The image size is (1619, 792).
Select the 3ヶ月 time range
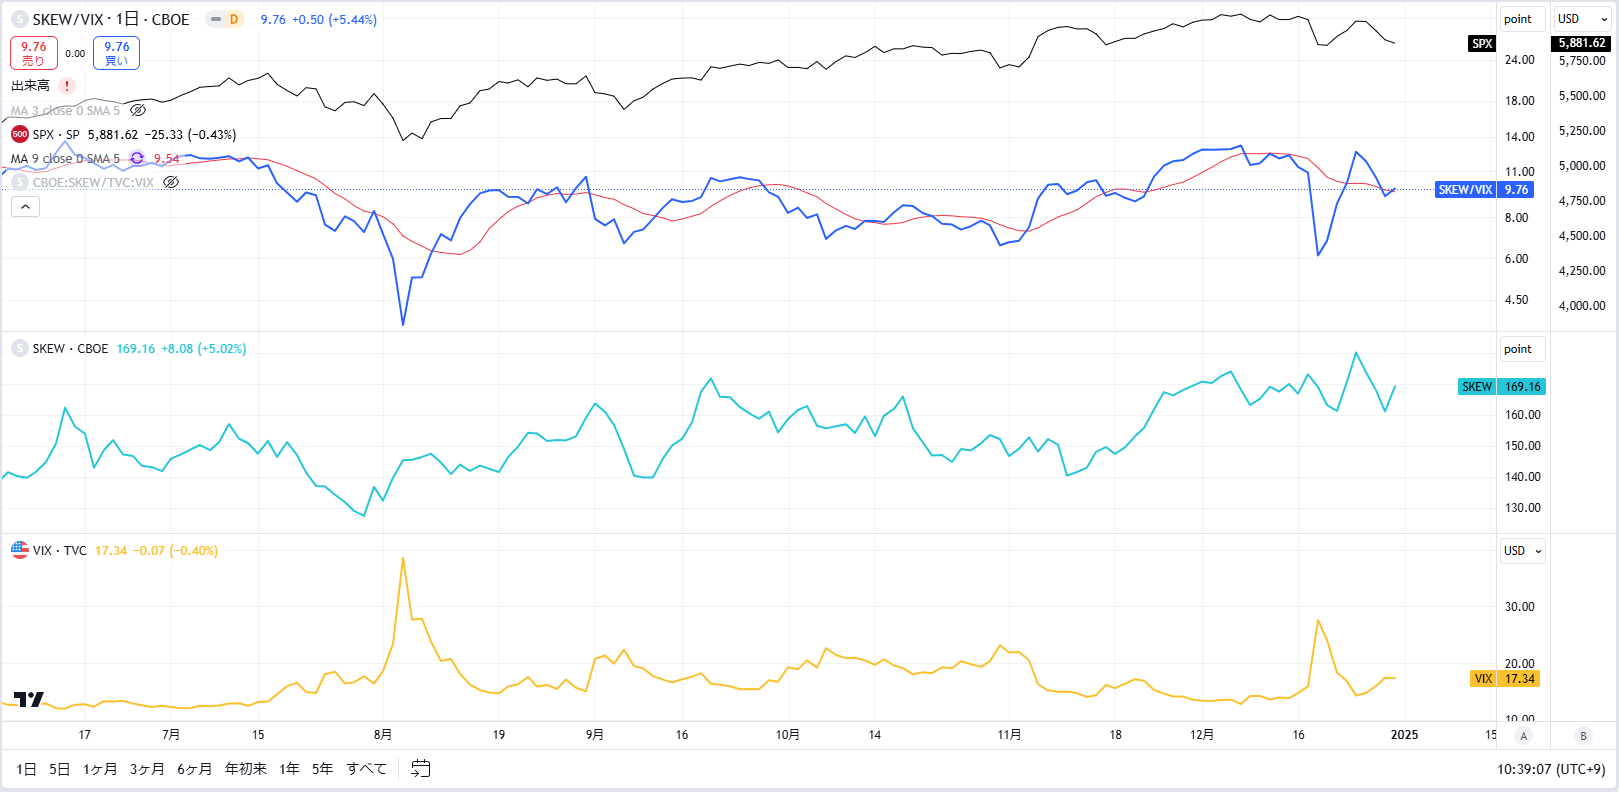[147, 769]
